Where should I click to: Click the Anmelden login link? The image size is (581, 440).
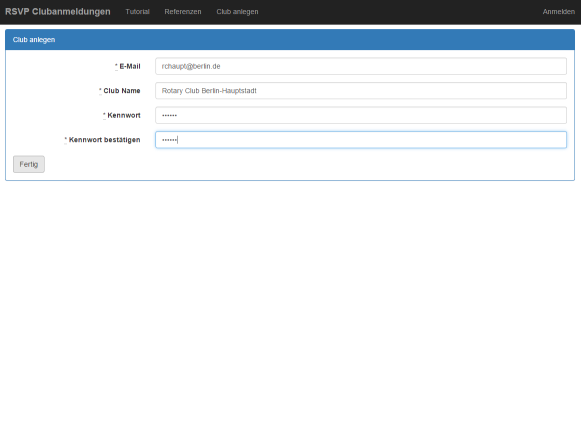558,12
